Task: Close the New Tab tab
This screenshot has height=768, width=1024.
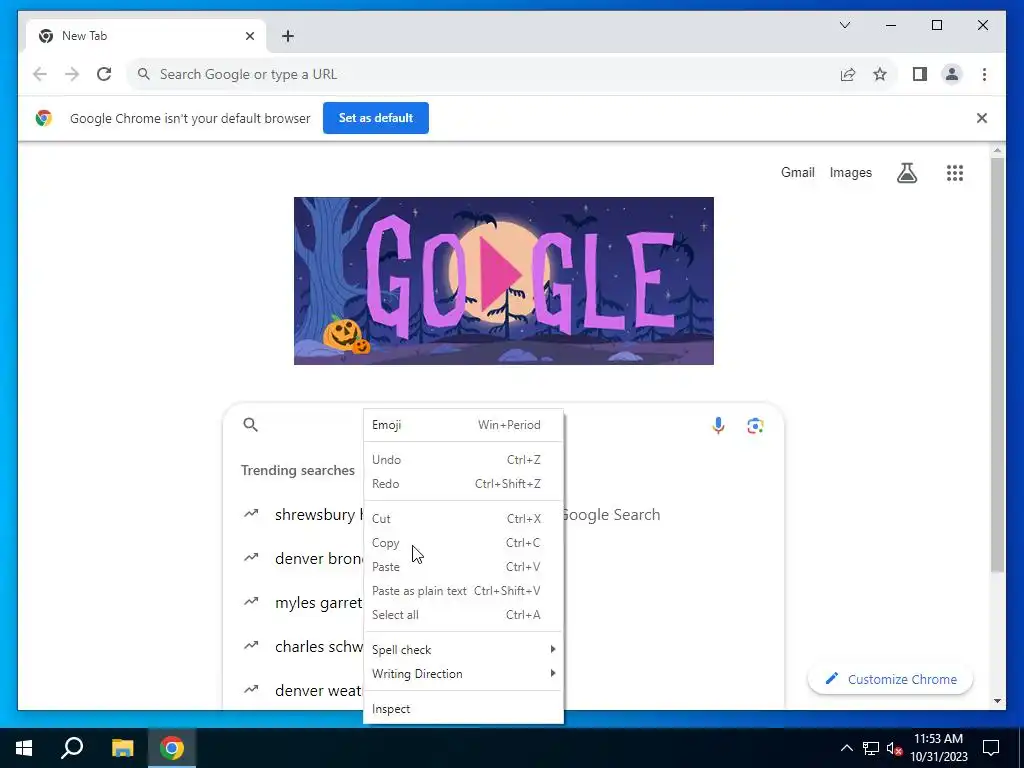Action: point(249,36)
